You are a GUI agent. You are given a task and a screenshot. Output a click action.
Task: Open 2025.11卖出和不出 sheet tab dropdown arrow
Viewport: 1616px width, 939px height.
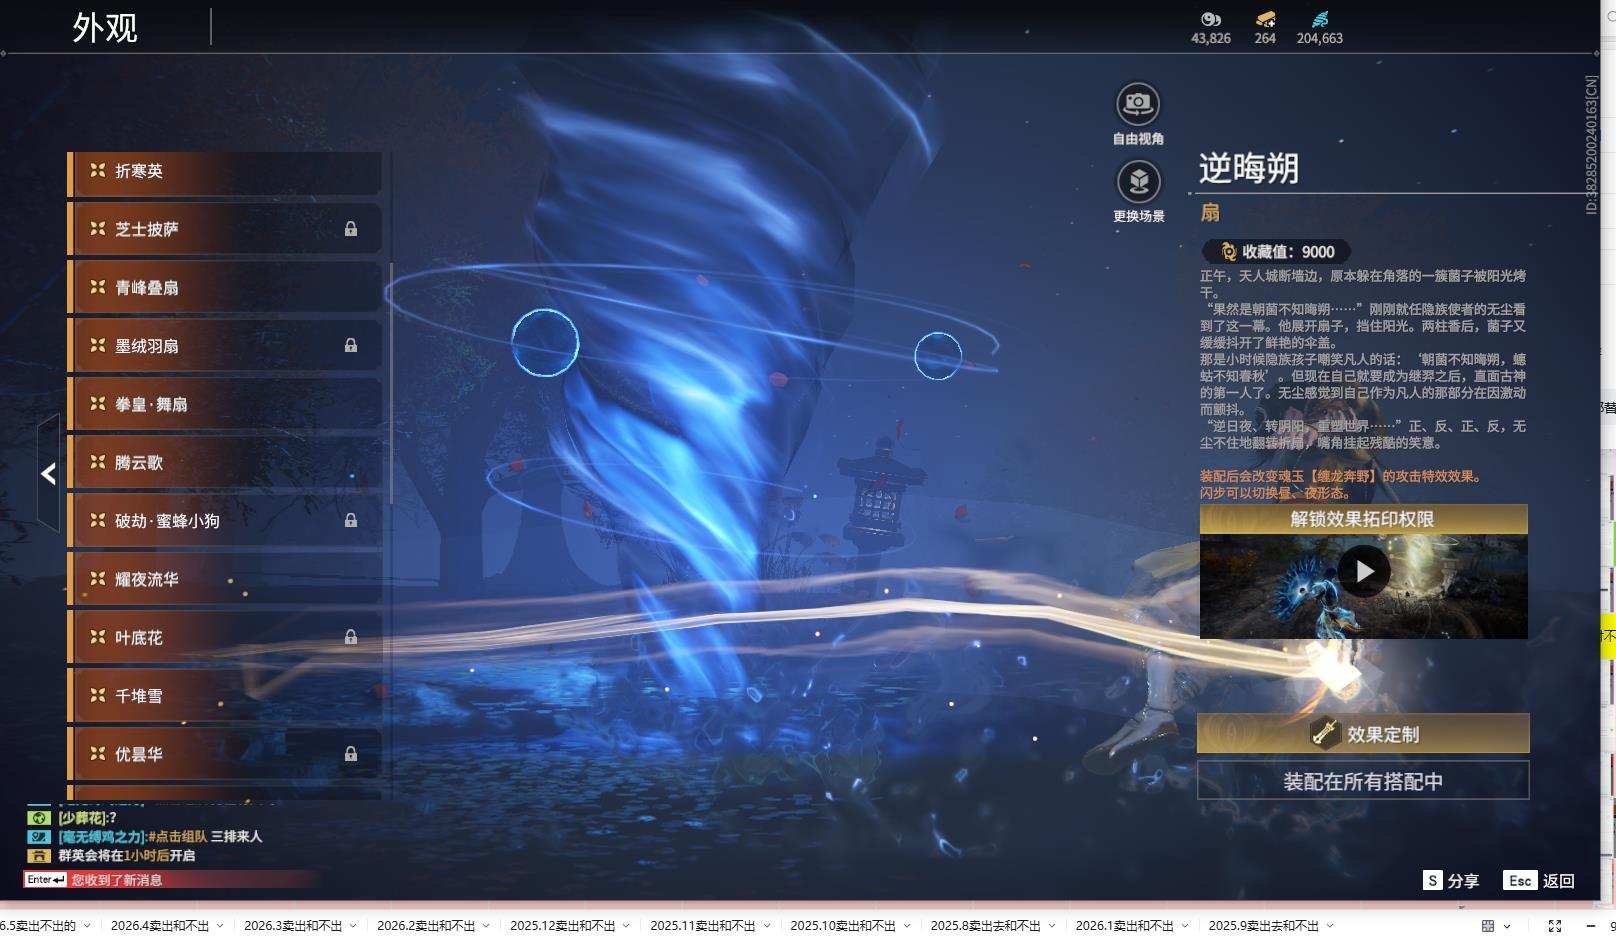(766, 926)
